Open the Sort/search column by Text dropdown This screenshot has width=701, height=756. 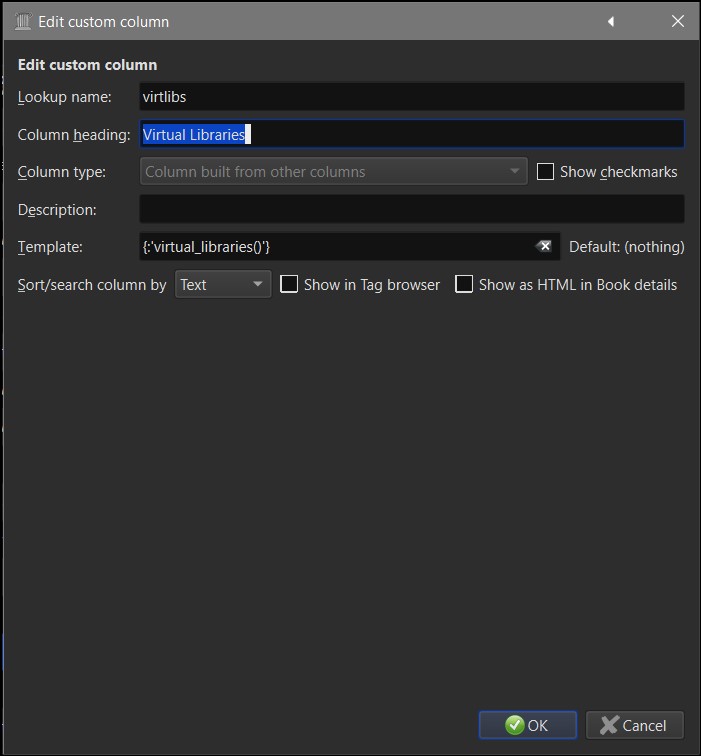click(x=223, y=284)
